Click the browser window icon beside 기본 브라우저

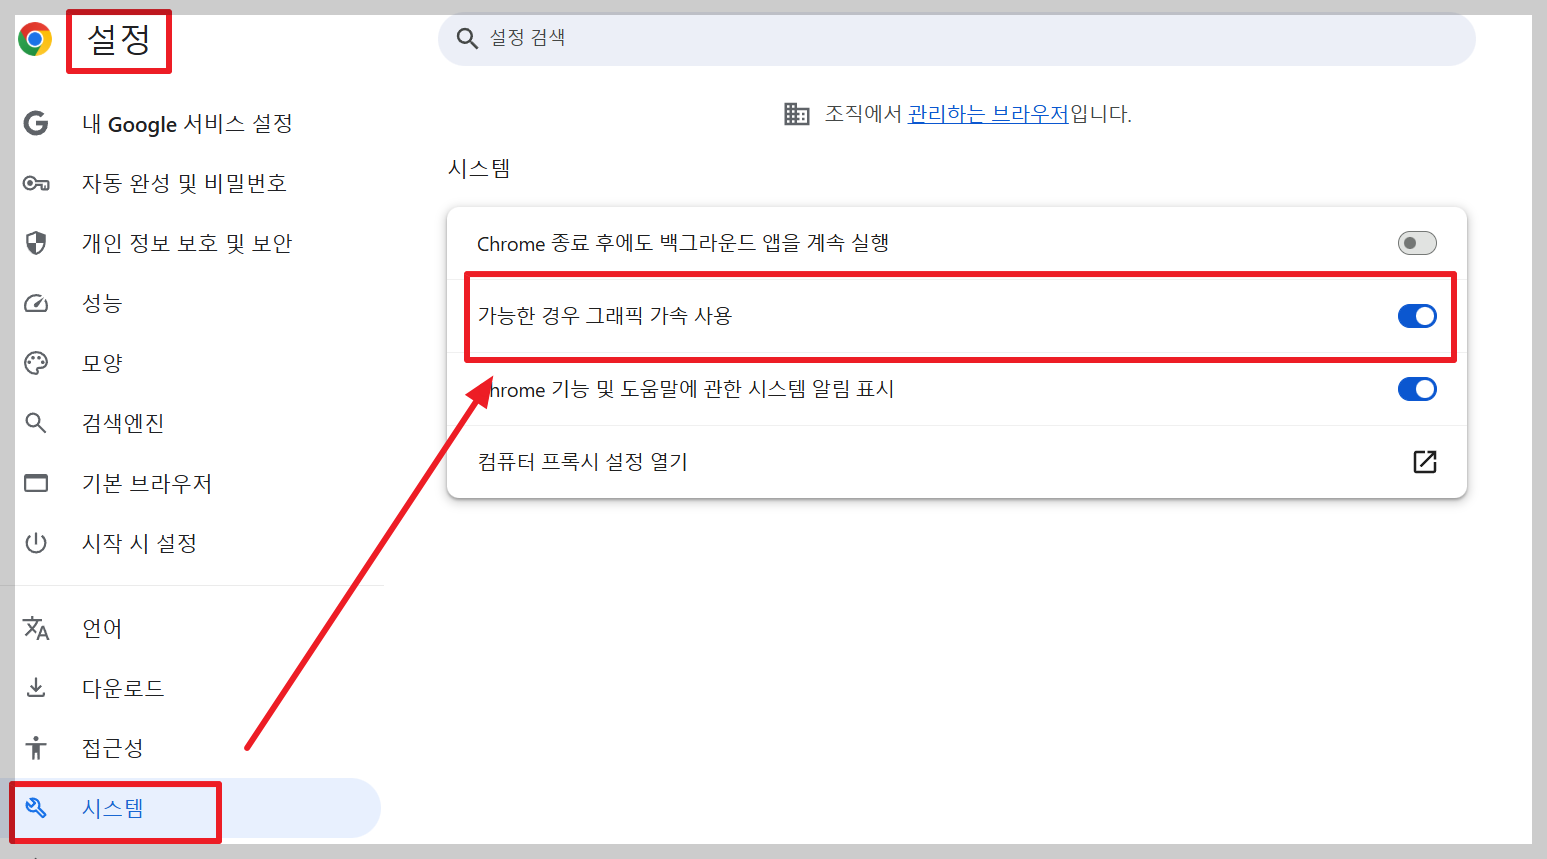pos(36,483)
